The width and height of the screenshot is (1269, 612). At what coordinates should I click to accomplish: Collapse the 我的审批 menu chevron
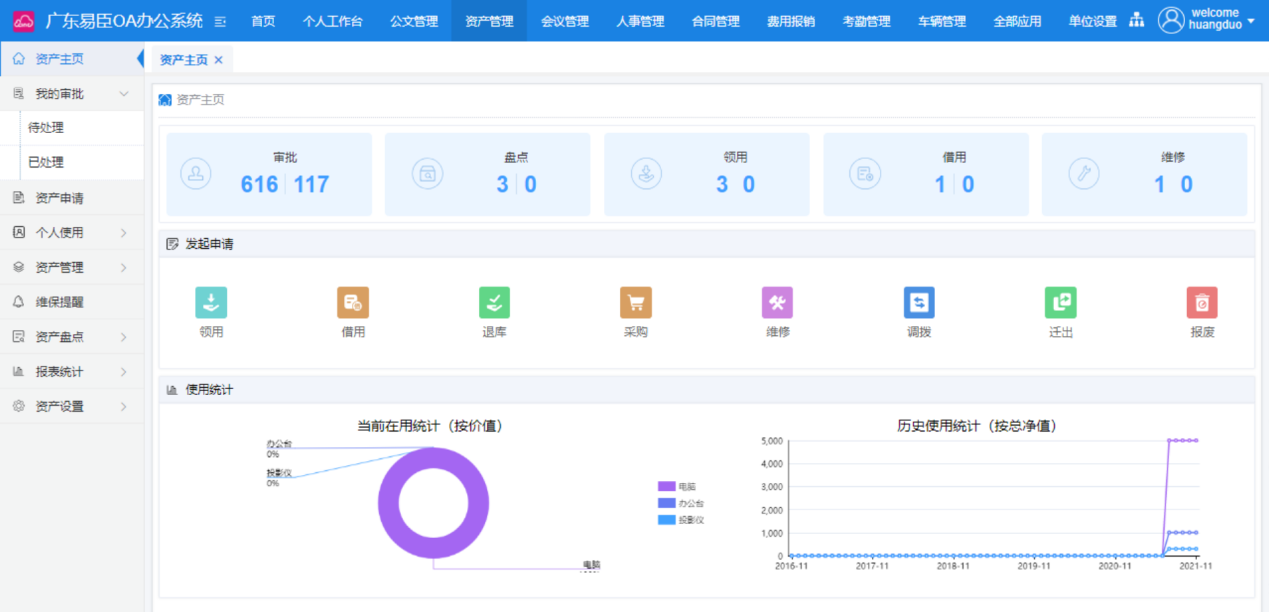coord(124,94)
